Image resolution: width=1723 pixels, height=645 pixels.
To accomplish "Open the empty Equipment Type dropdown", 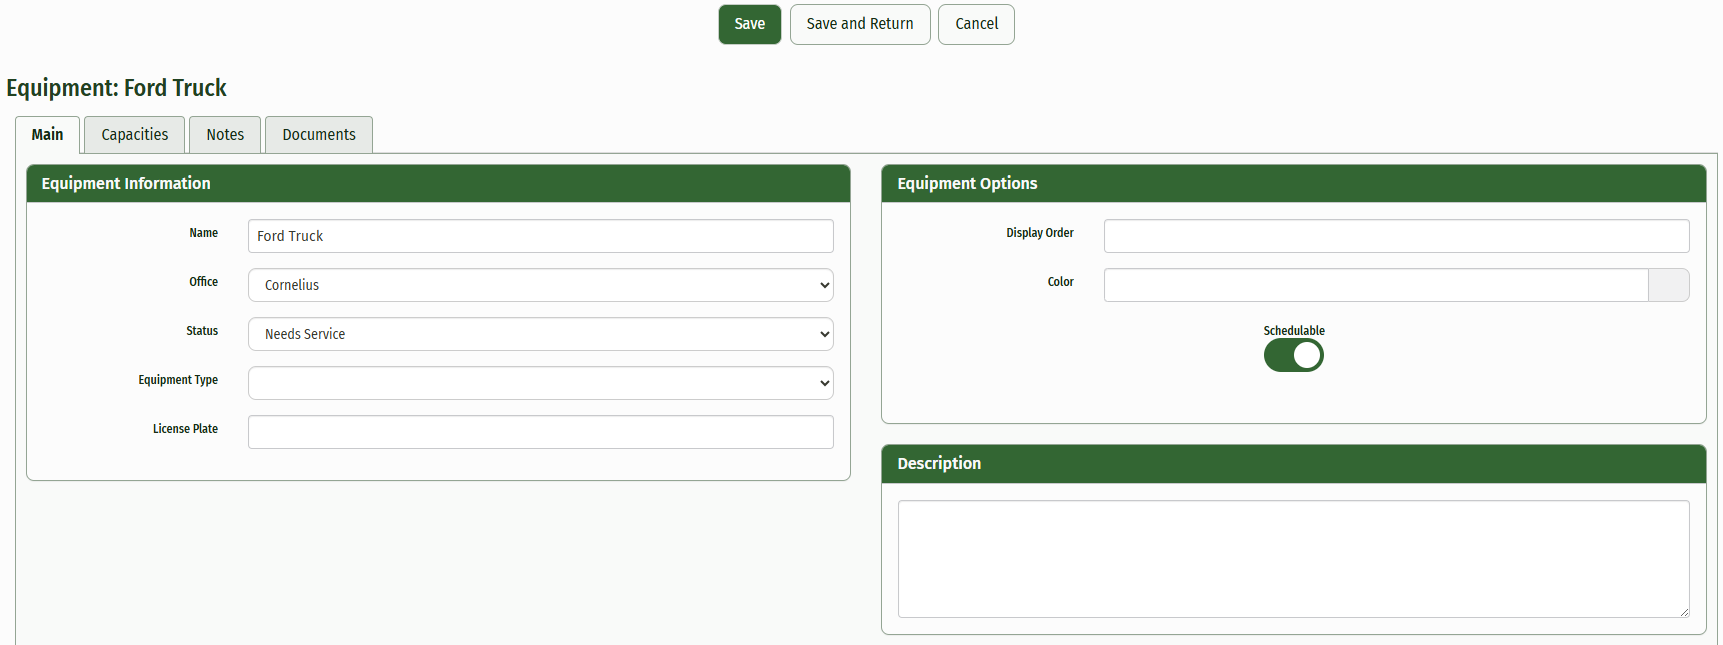I will (540, 383).
